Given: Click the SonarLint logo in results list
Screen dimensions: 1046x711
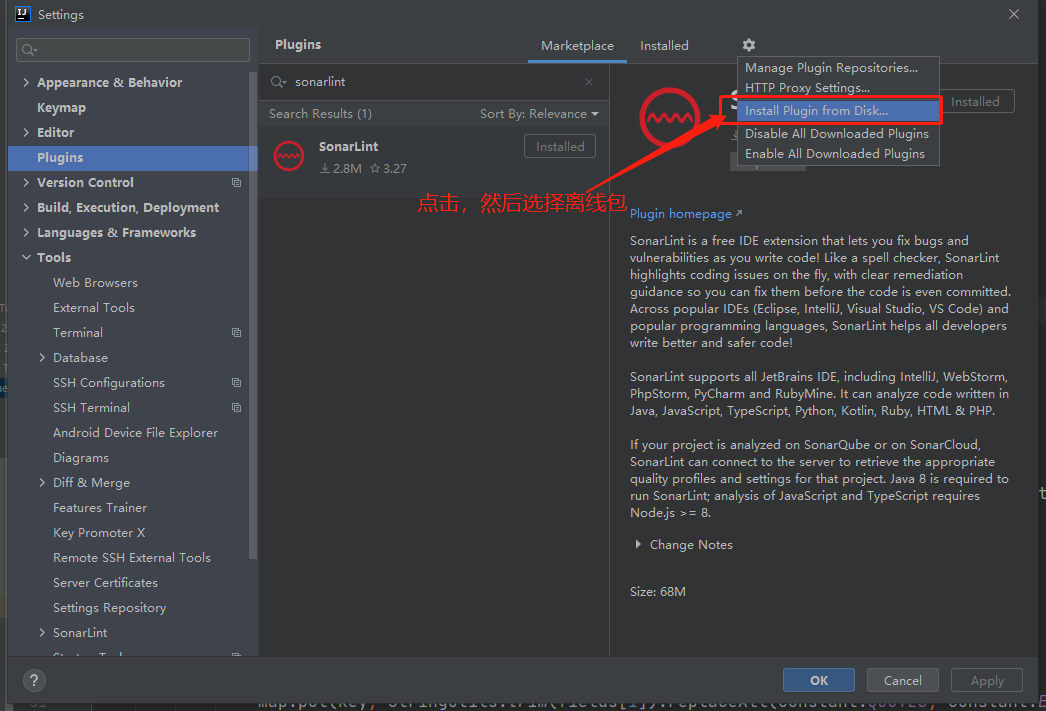Looking at the screenshot, I should point(289,156).
